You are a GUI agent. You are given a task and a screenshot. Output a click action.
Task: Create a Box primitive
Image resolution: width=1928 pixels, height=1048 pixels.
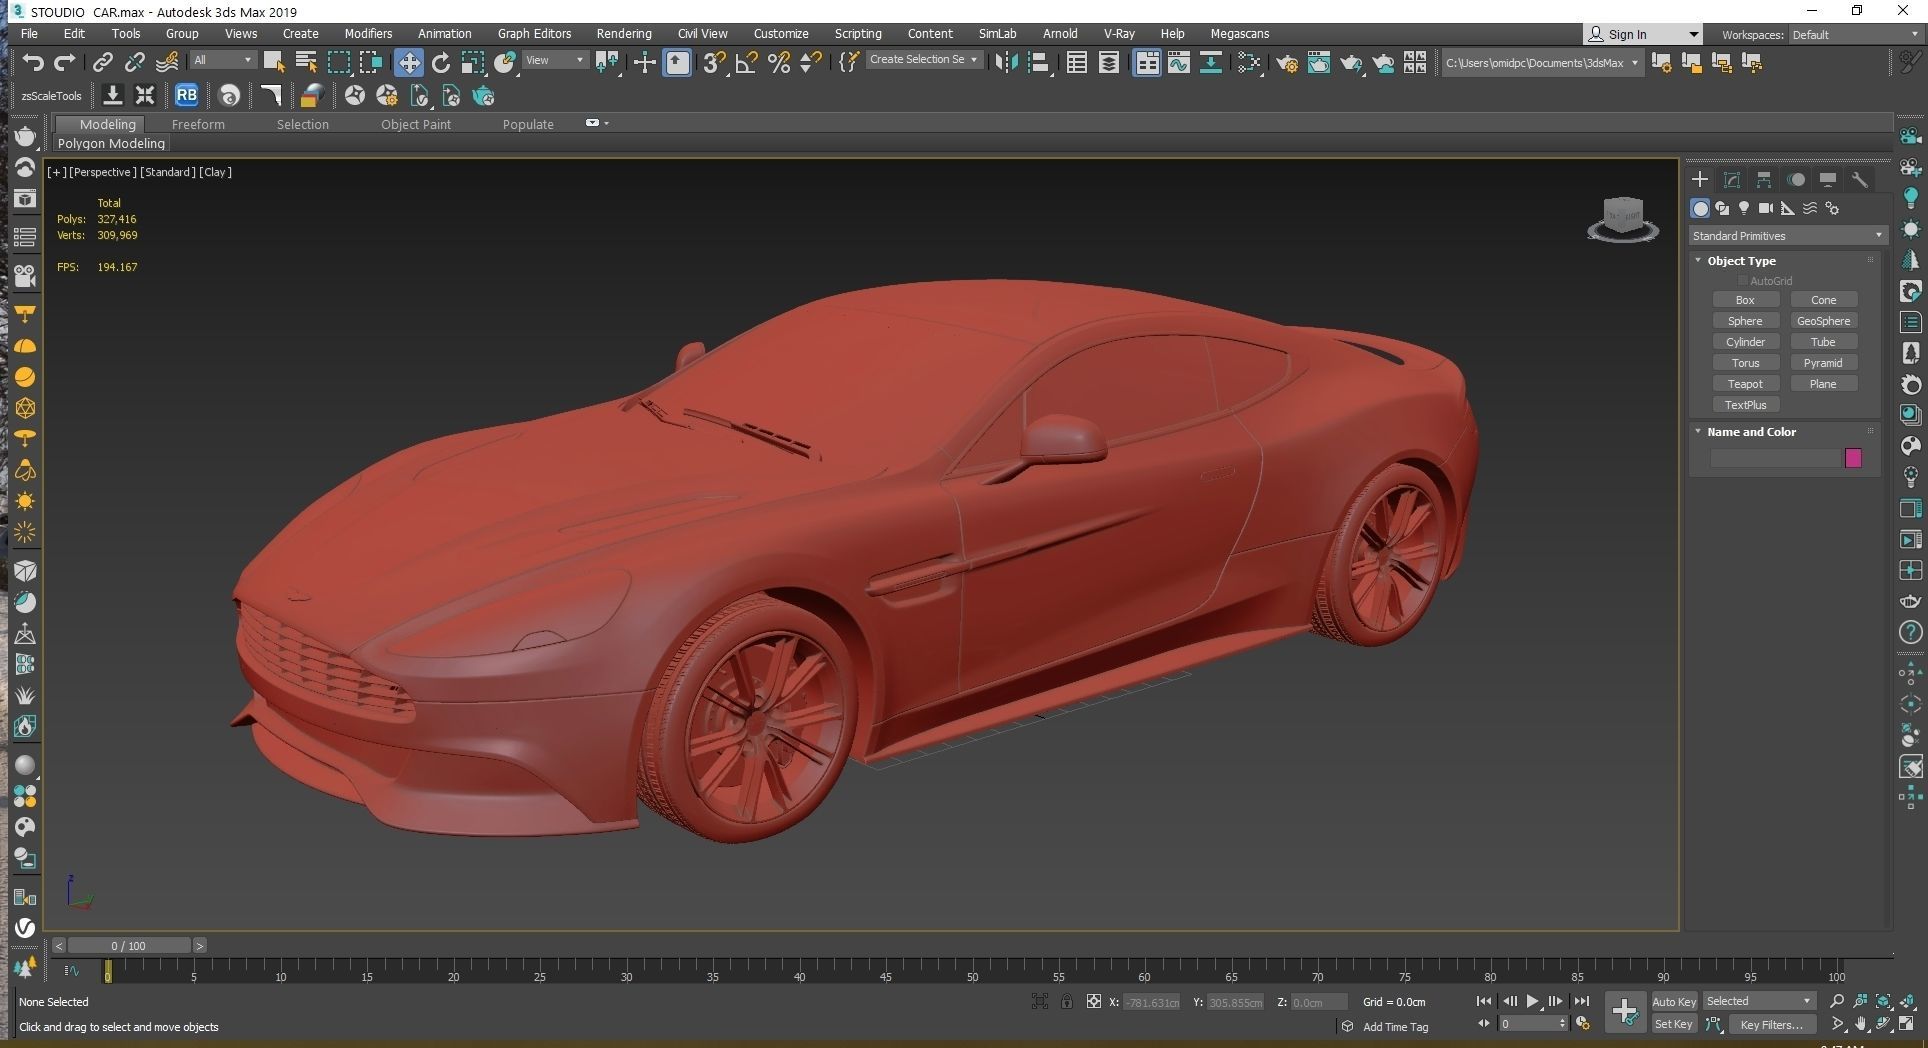pyautogui.click(x=1745, y=300)
